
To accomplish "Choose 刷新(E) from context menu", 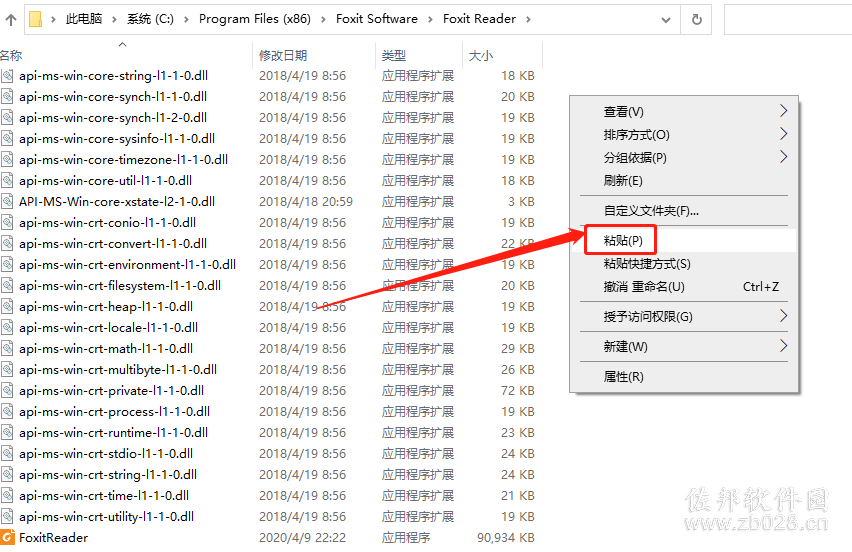I will coord(684,180).
